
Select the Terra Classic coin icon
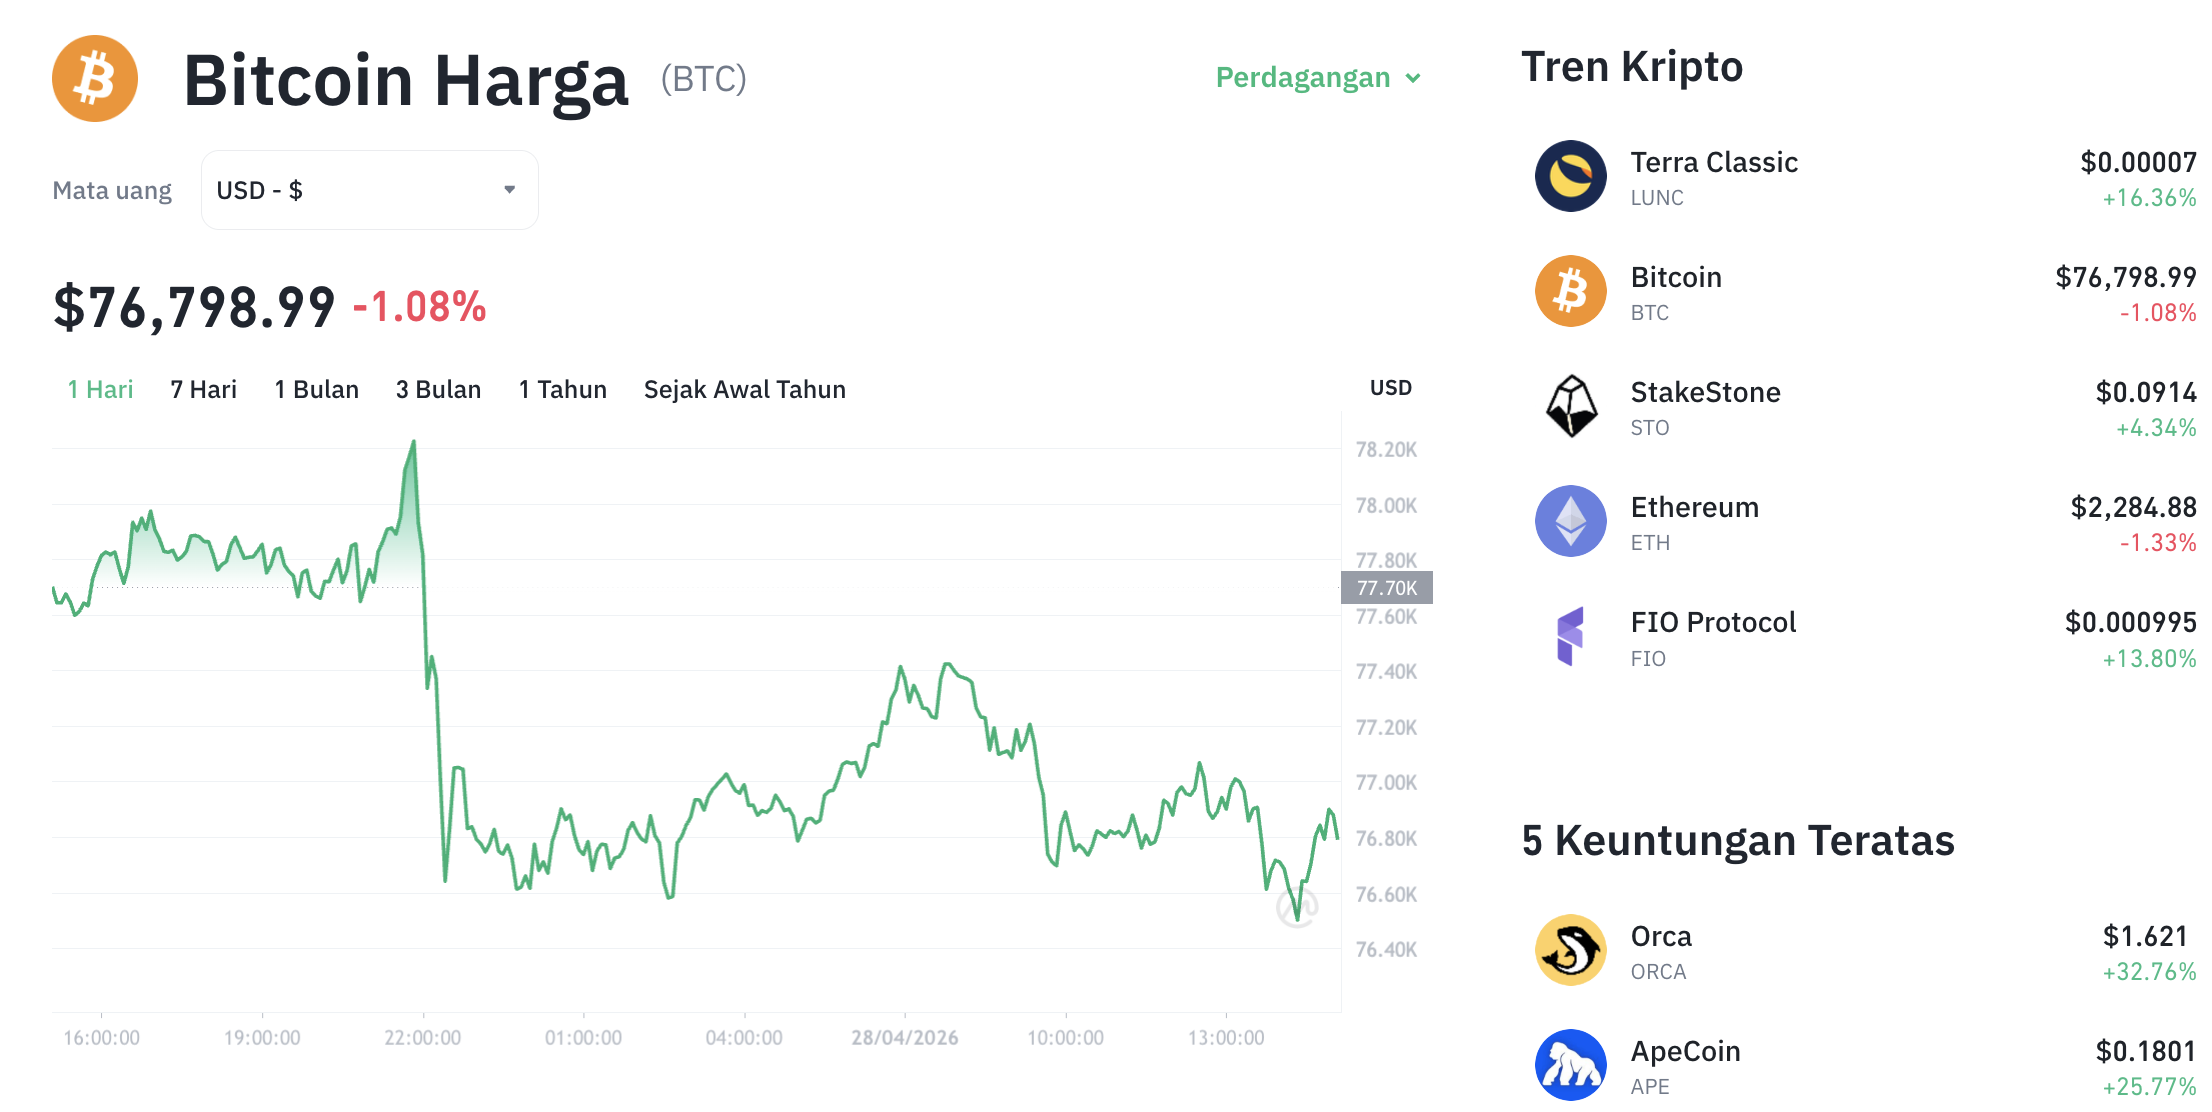coord(1571,176)
